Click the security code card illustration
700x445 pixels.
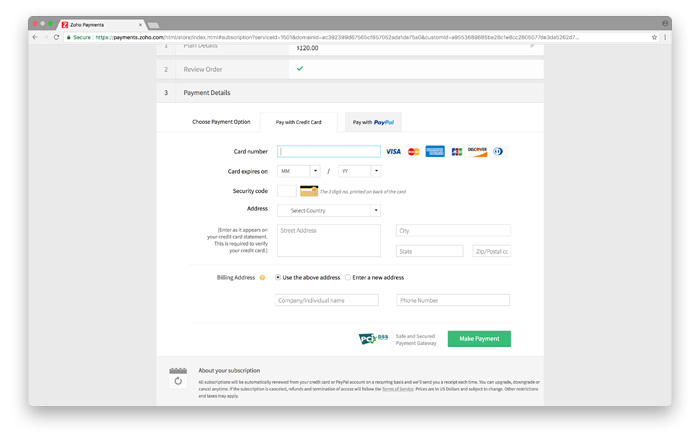click(309, 191)
